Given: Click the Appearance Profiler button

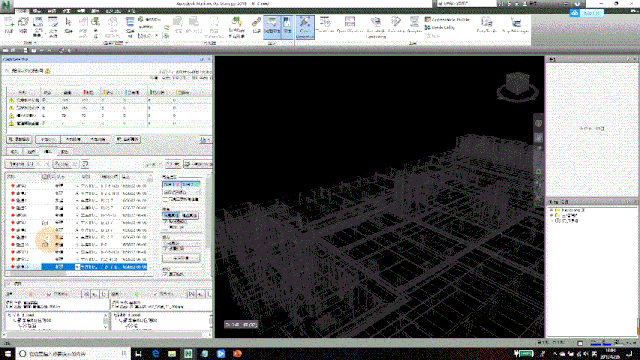Looking at the screenshot, I should (448, 19).
